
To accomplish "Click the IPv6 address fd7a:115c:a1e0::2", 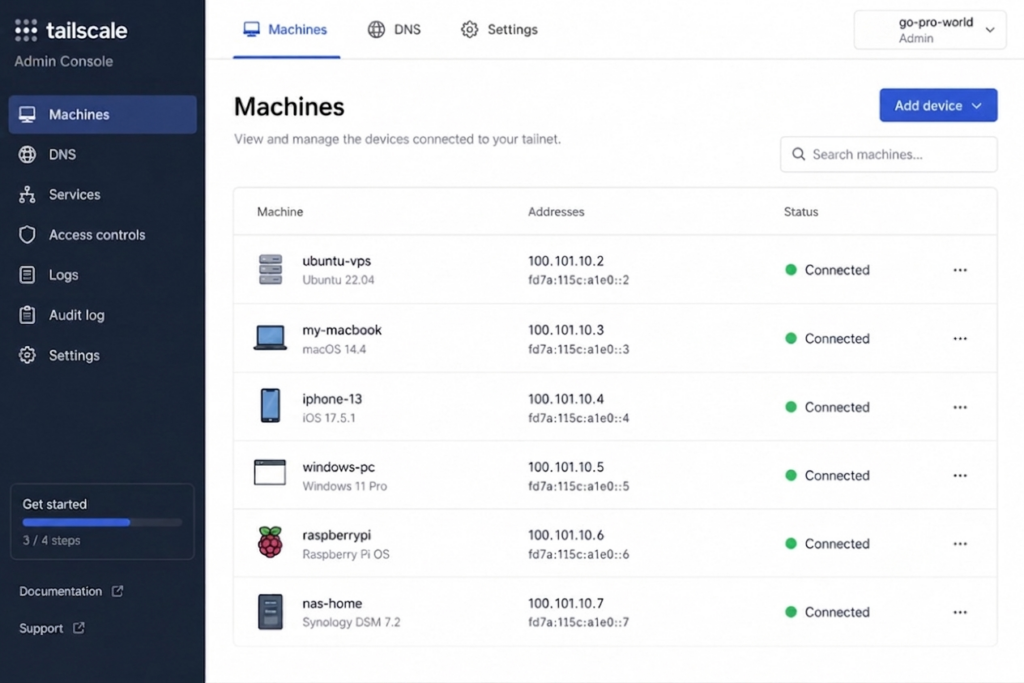I will point(579,280).
